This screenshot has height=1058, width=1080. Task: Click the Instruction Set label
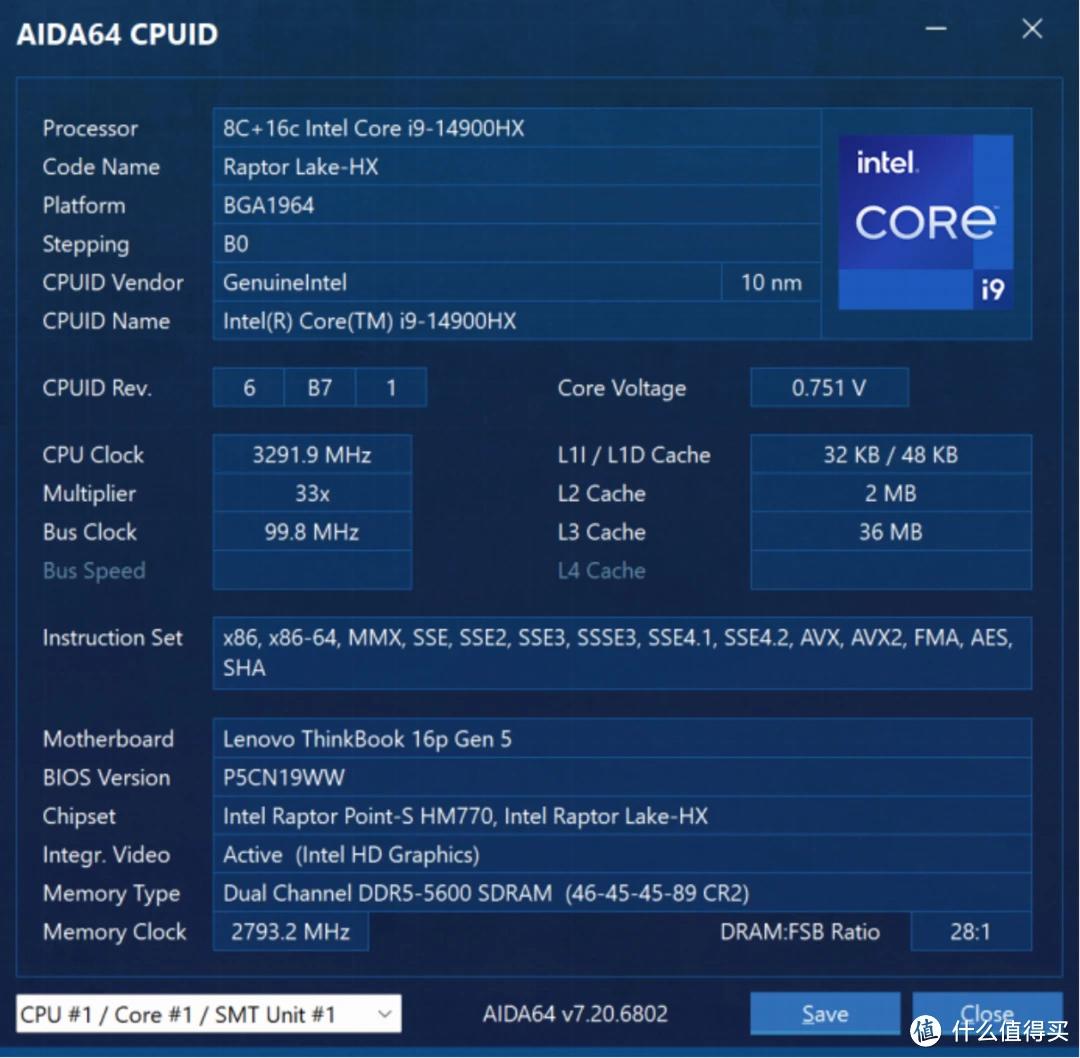click(x=112, y=637)
